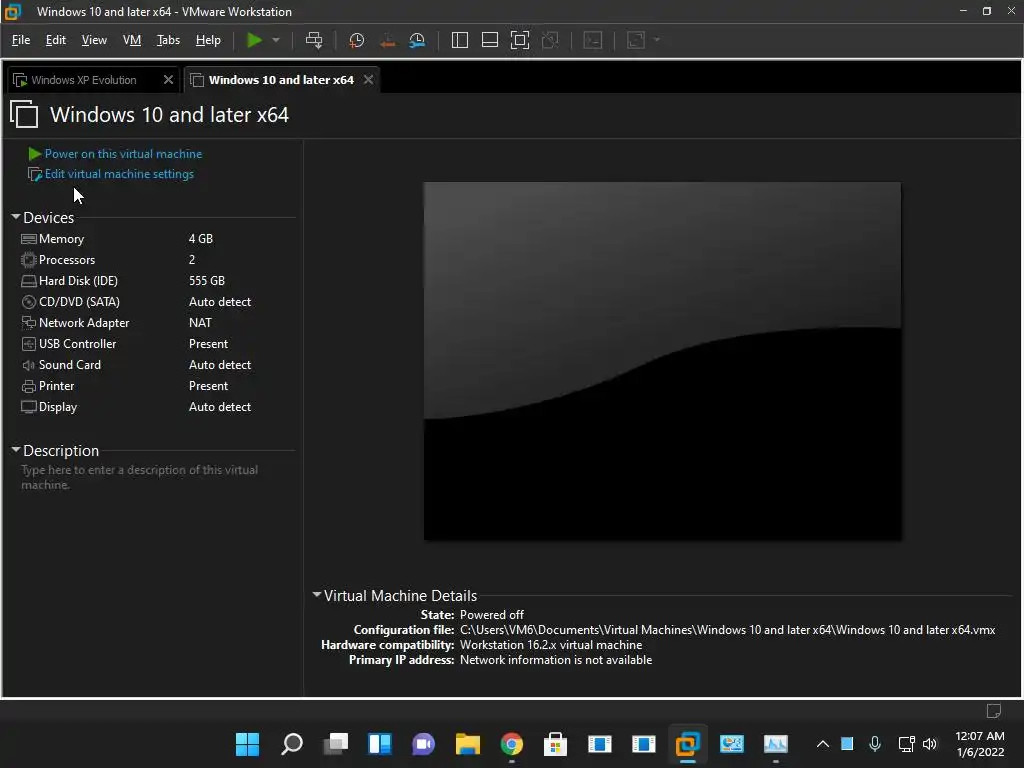
Task: Open the Help menu
Action: tap(208, 40)
